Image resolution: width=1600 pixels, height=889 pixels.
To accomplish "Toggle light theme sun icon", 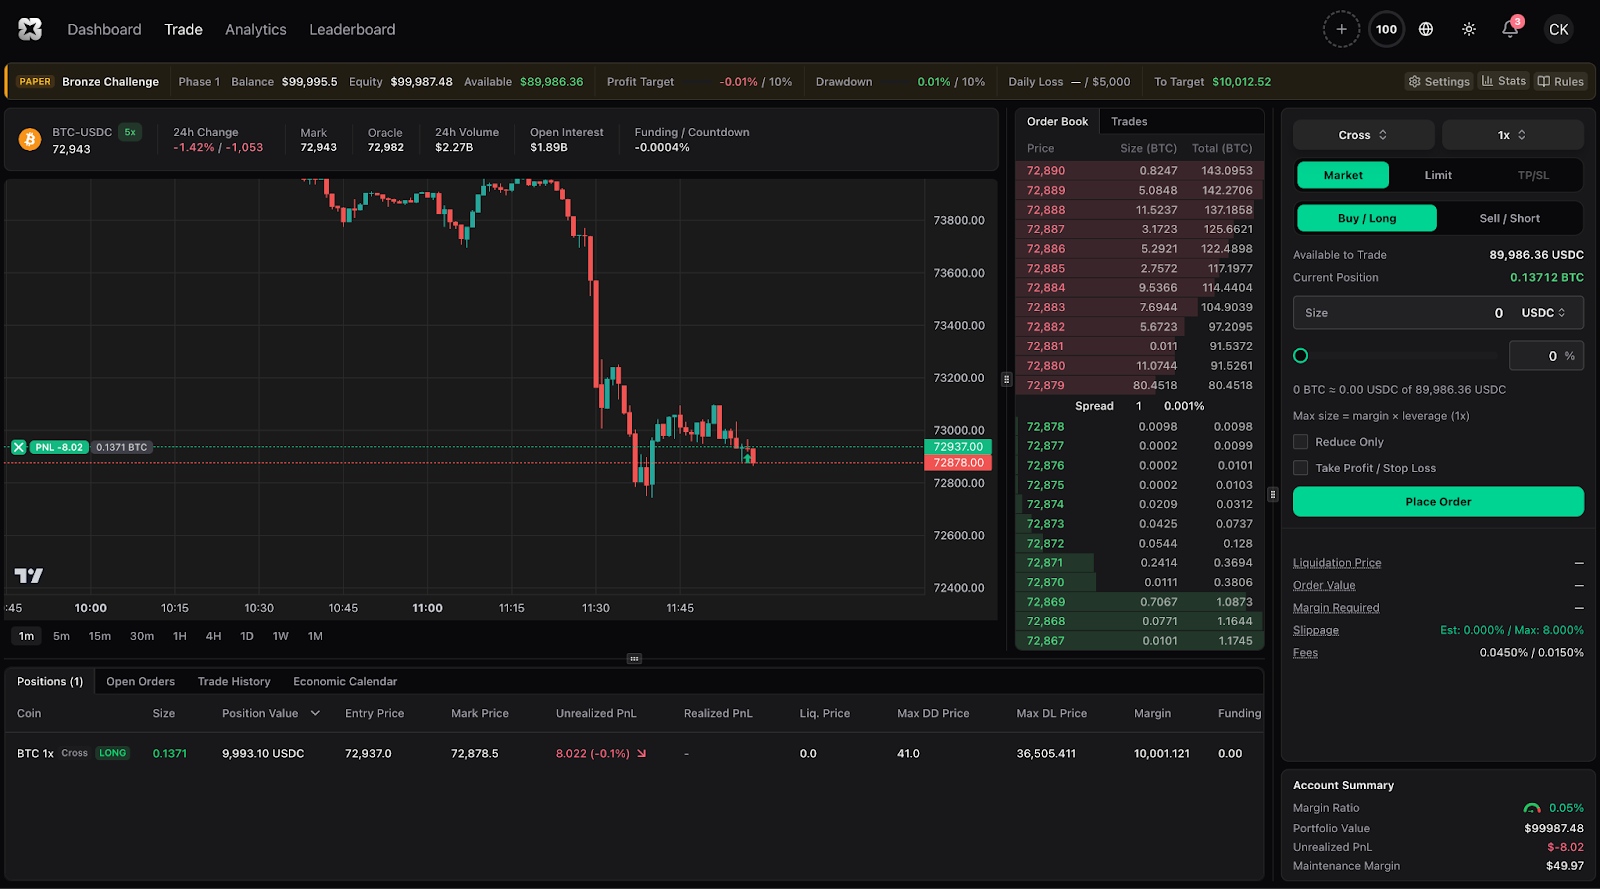I will pyautogui.click(x=1468, y=29).
